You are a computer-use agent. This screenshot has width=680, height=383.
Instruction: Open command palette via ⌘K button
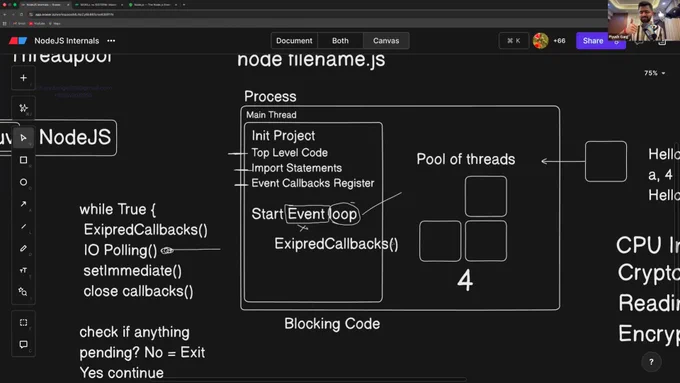[x=513, y=41]
